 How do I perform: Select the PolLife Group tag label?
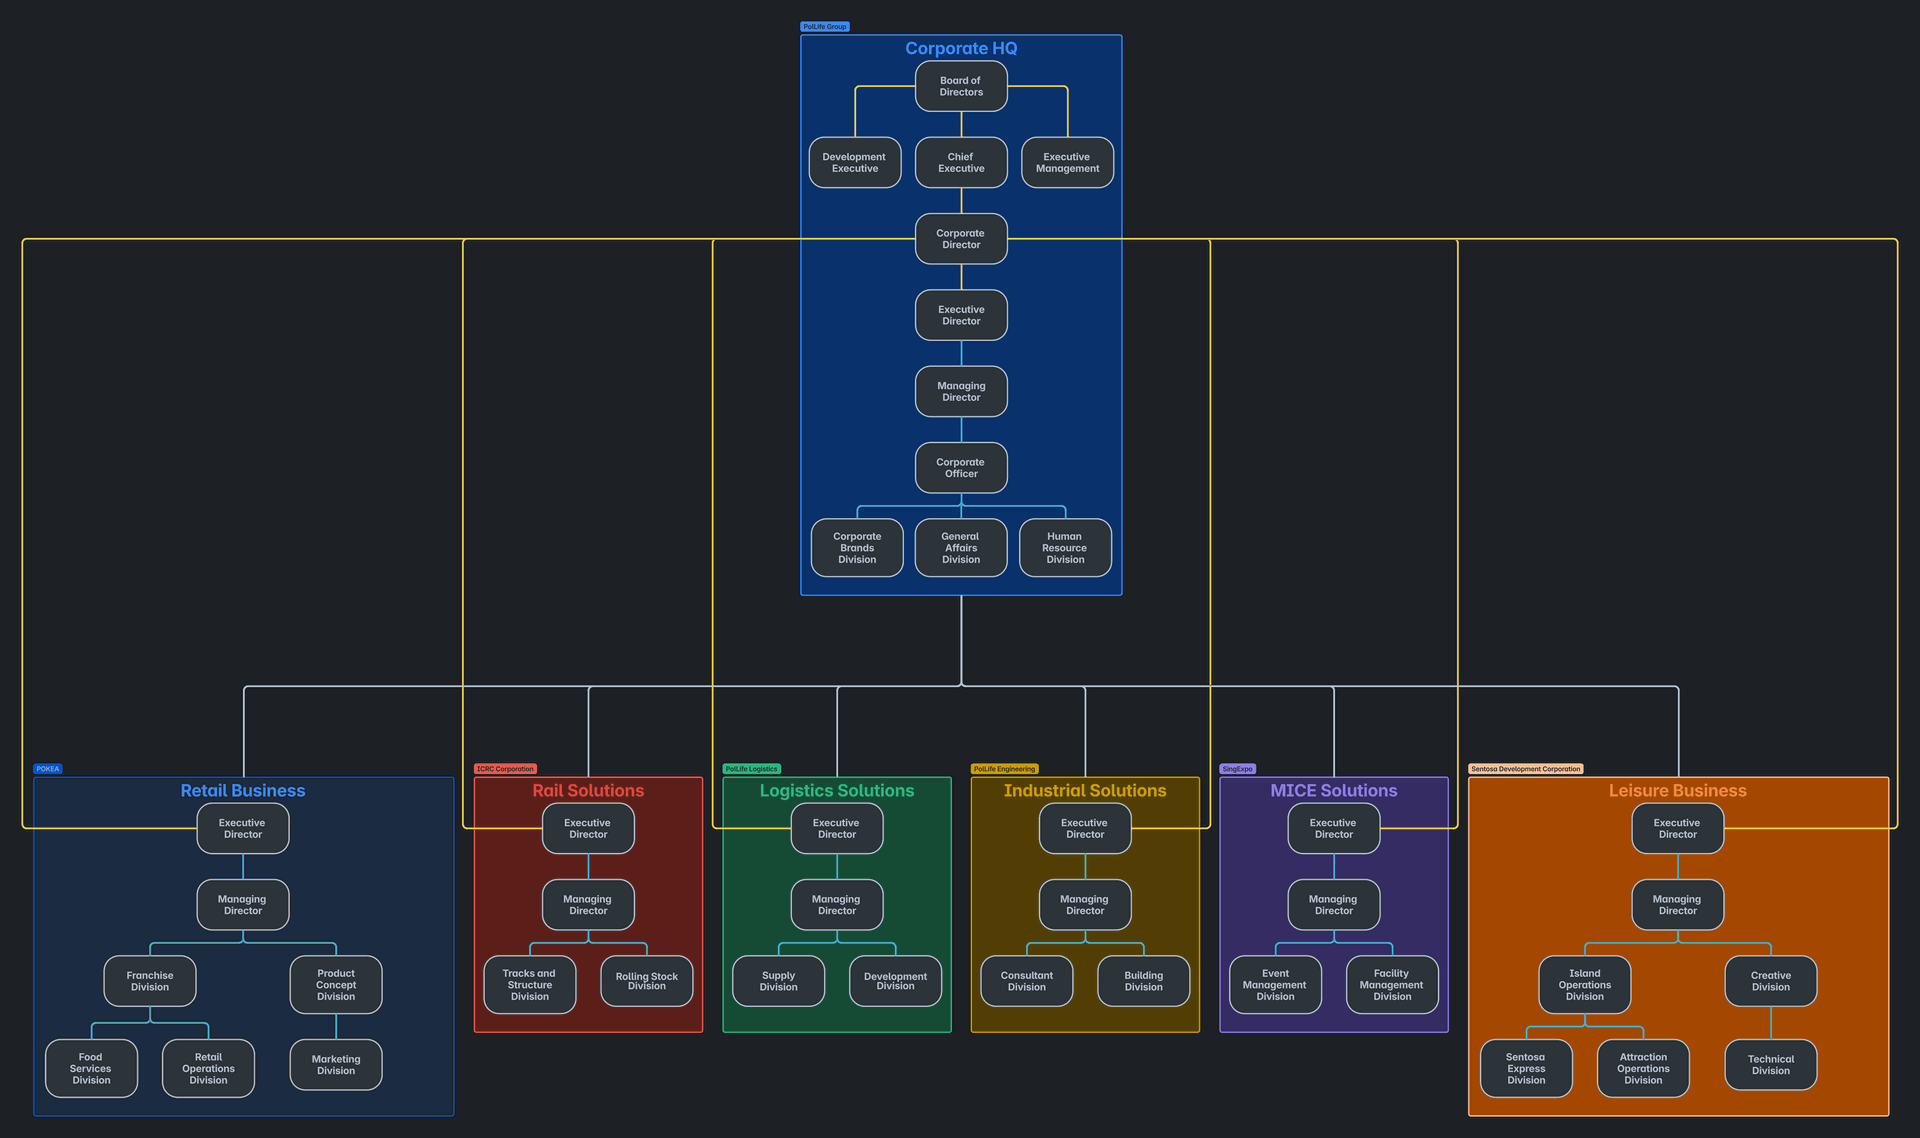pos(825,27)
